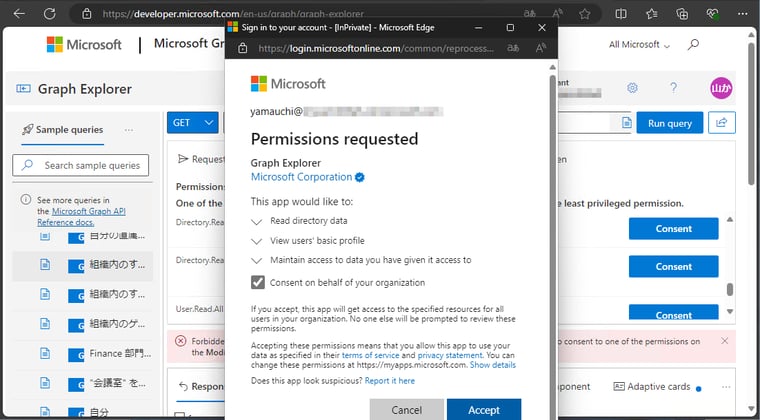Click the Search sample queries field
This screenshot has width=760, height=420.
point(80,166)
